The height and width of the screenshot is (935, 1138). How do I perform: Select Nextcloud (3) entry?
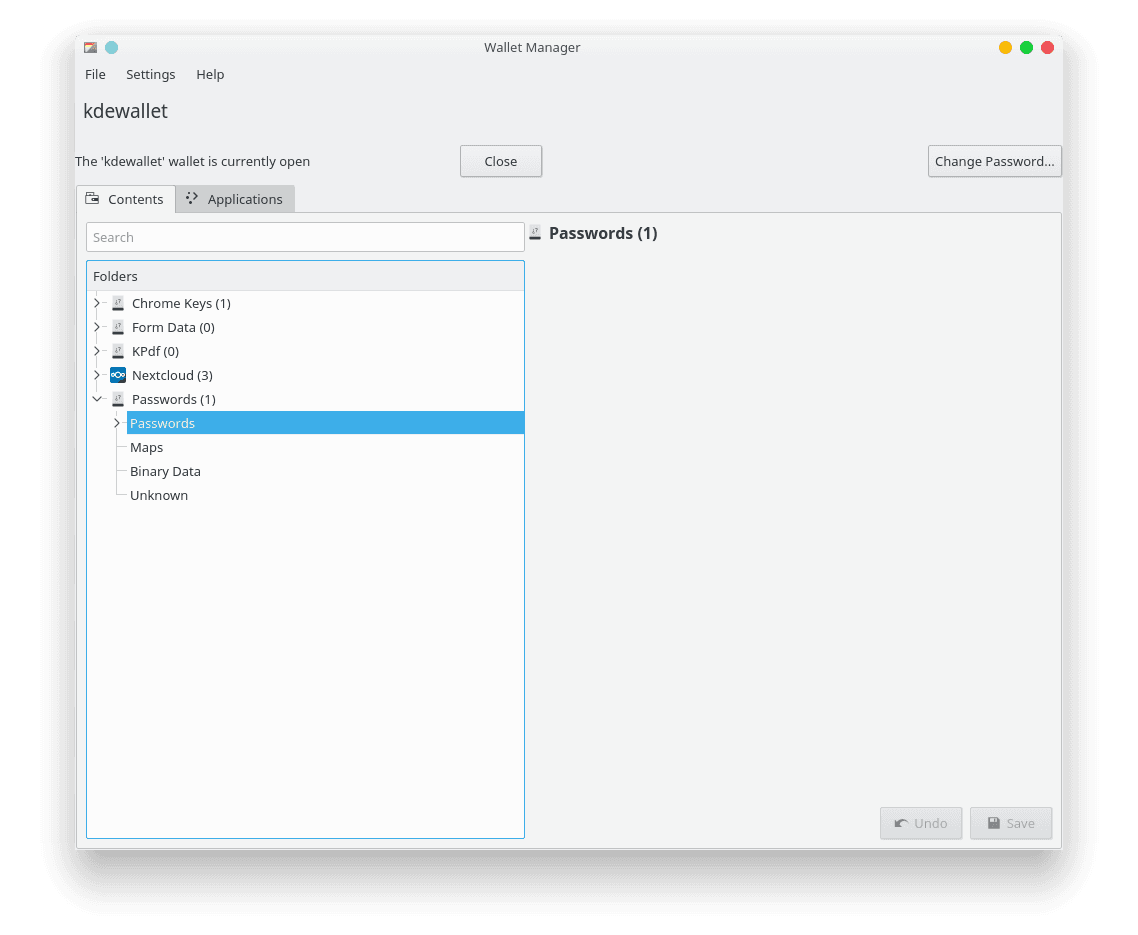[x=172, y=375]
